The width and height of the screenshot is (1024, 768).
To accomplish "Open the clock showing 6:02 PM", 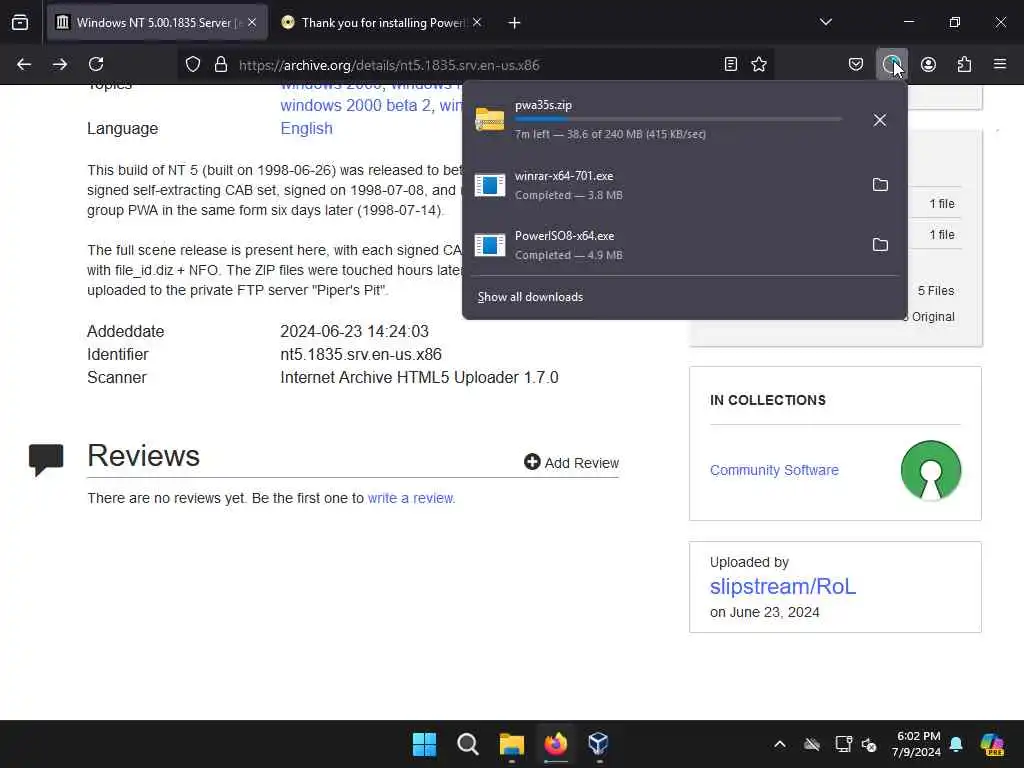I will point(917,744).
